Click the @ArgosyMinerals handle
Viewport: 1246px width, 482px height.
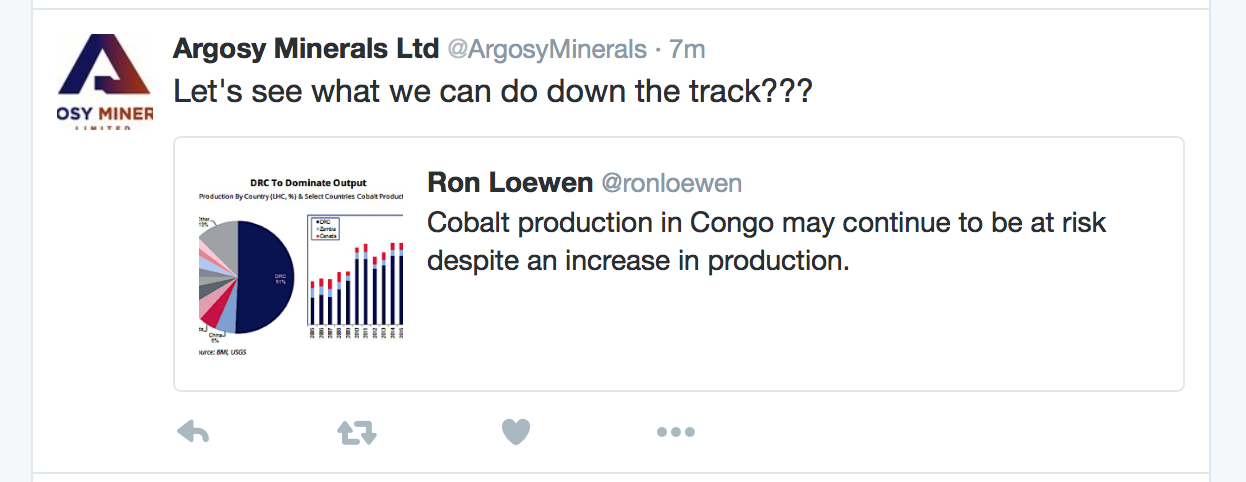(547, 48)
